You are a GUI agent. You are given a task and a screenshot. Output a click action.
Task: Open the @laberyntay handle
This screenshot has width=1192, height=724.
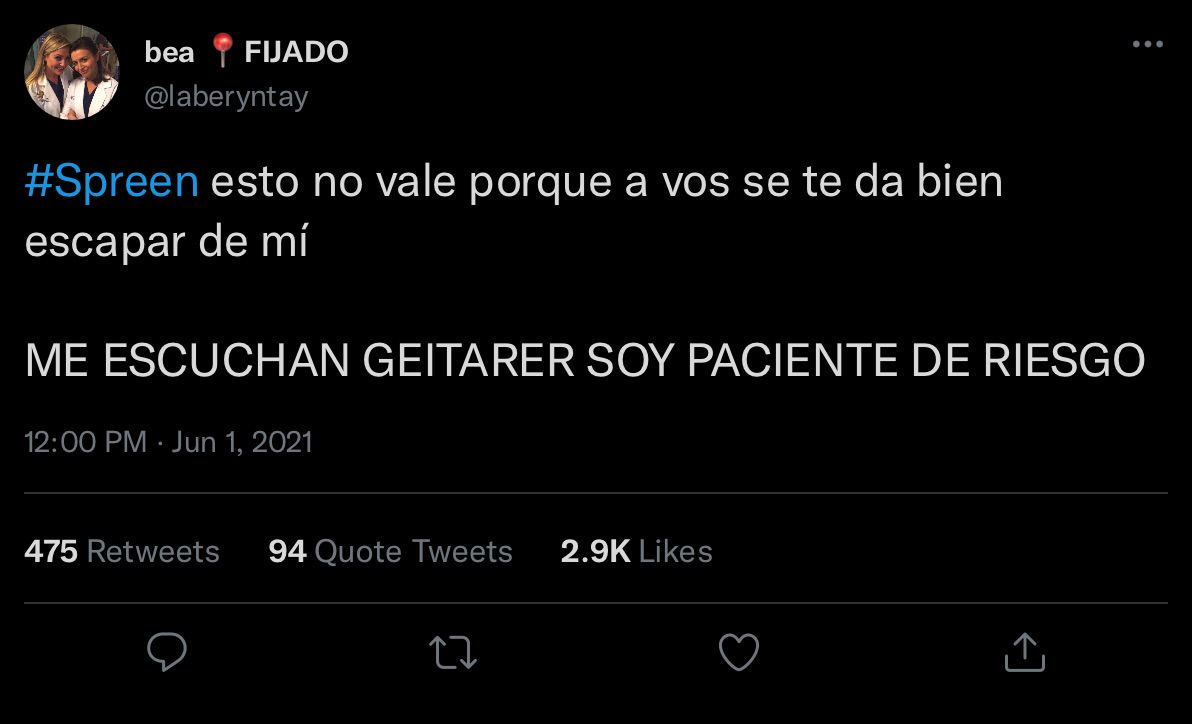point(226,97)
